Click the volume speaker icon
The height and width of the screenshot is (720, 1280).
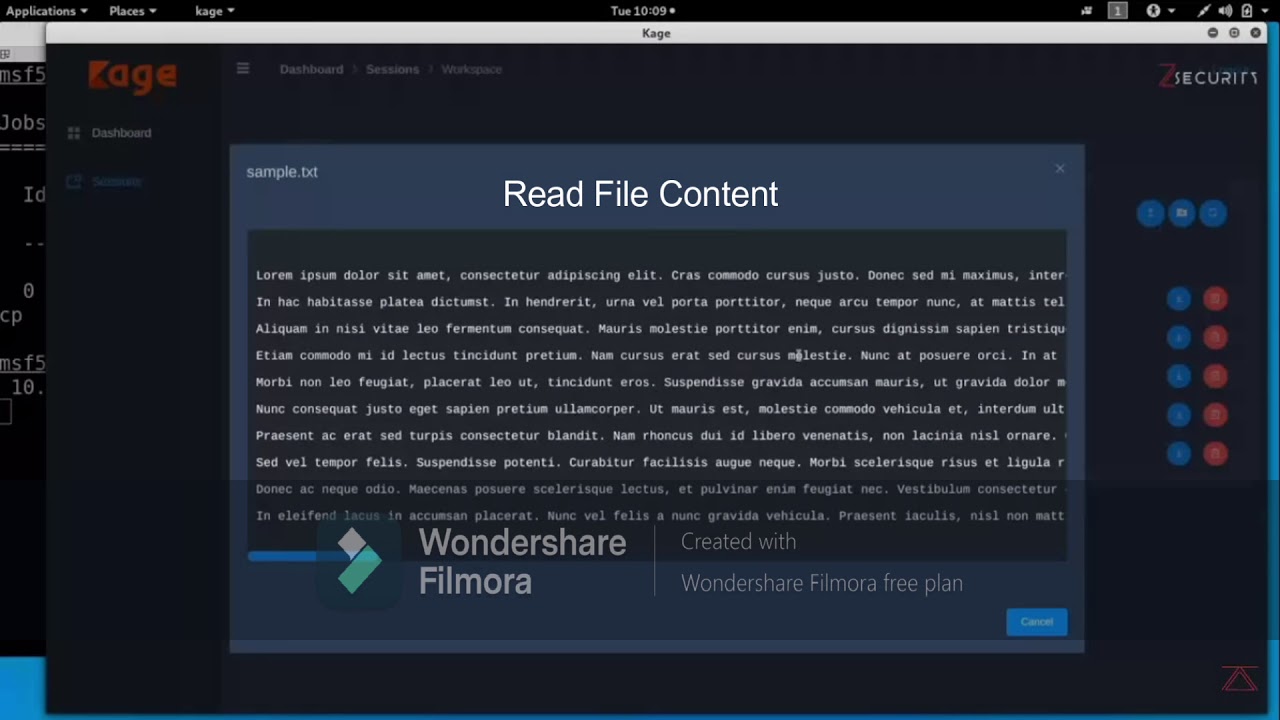pyautogui.click(x=1225, y=11)
